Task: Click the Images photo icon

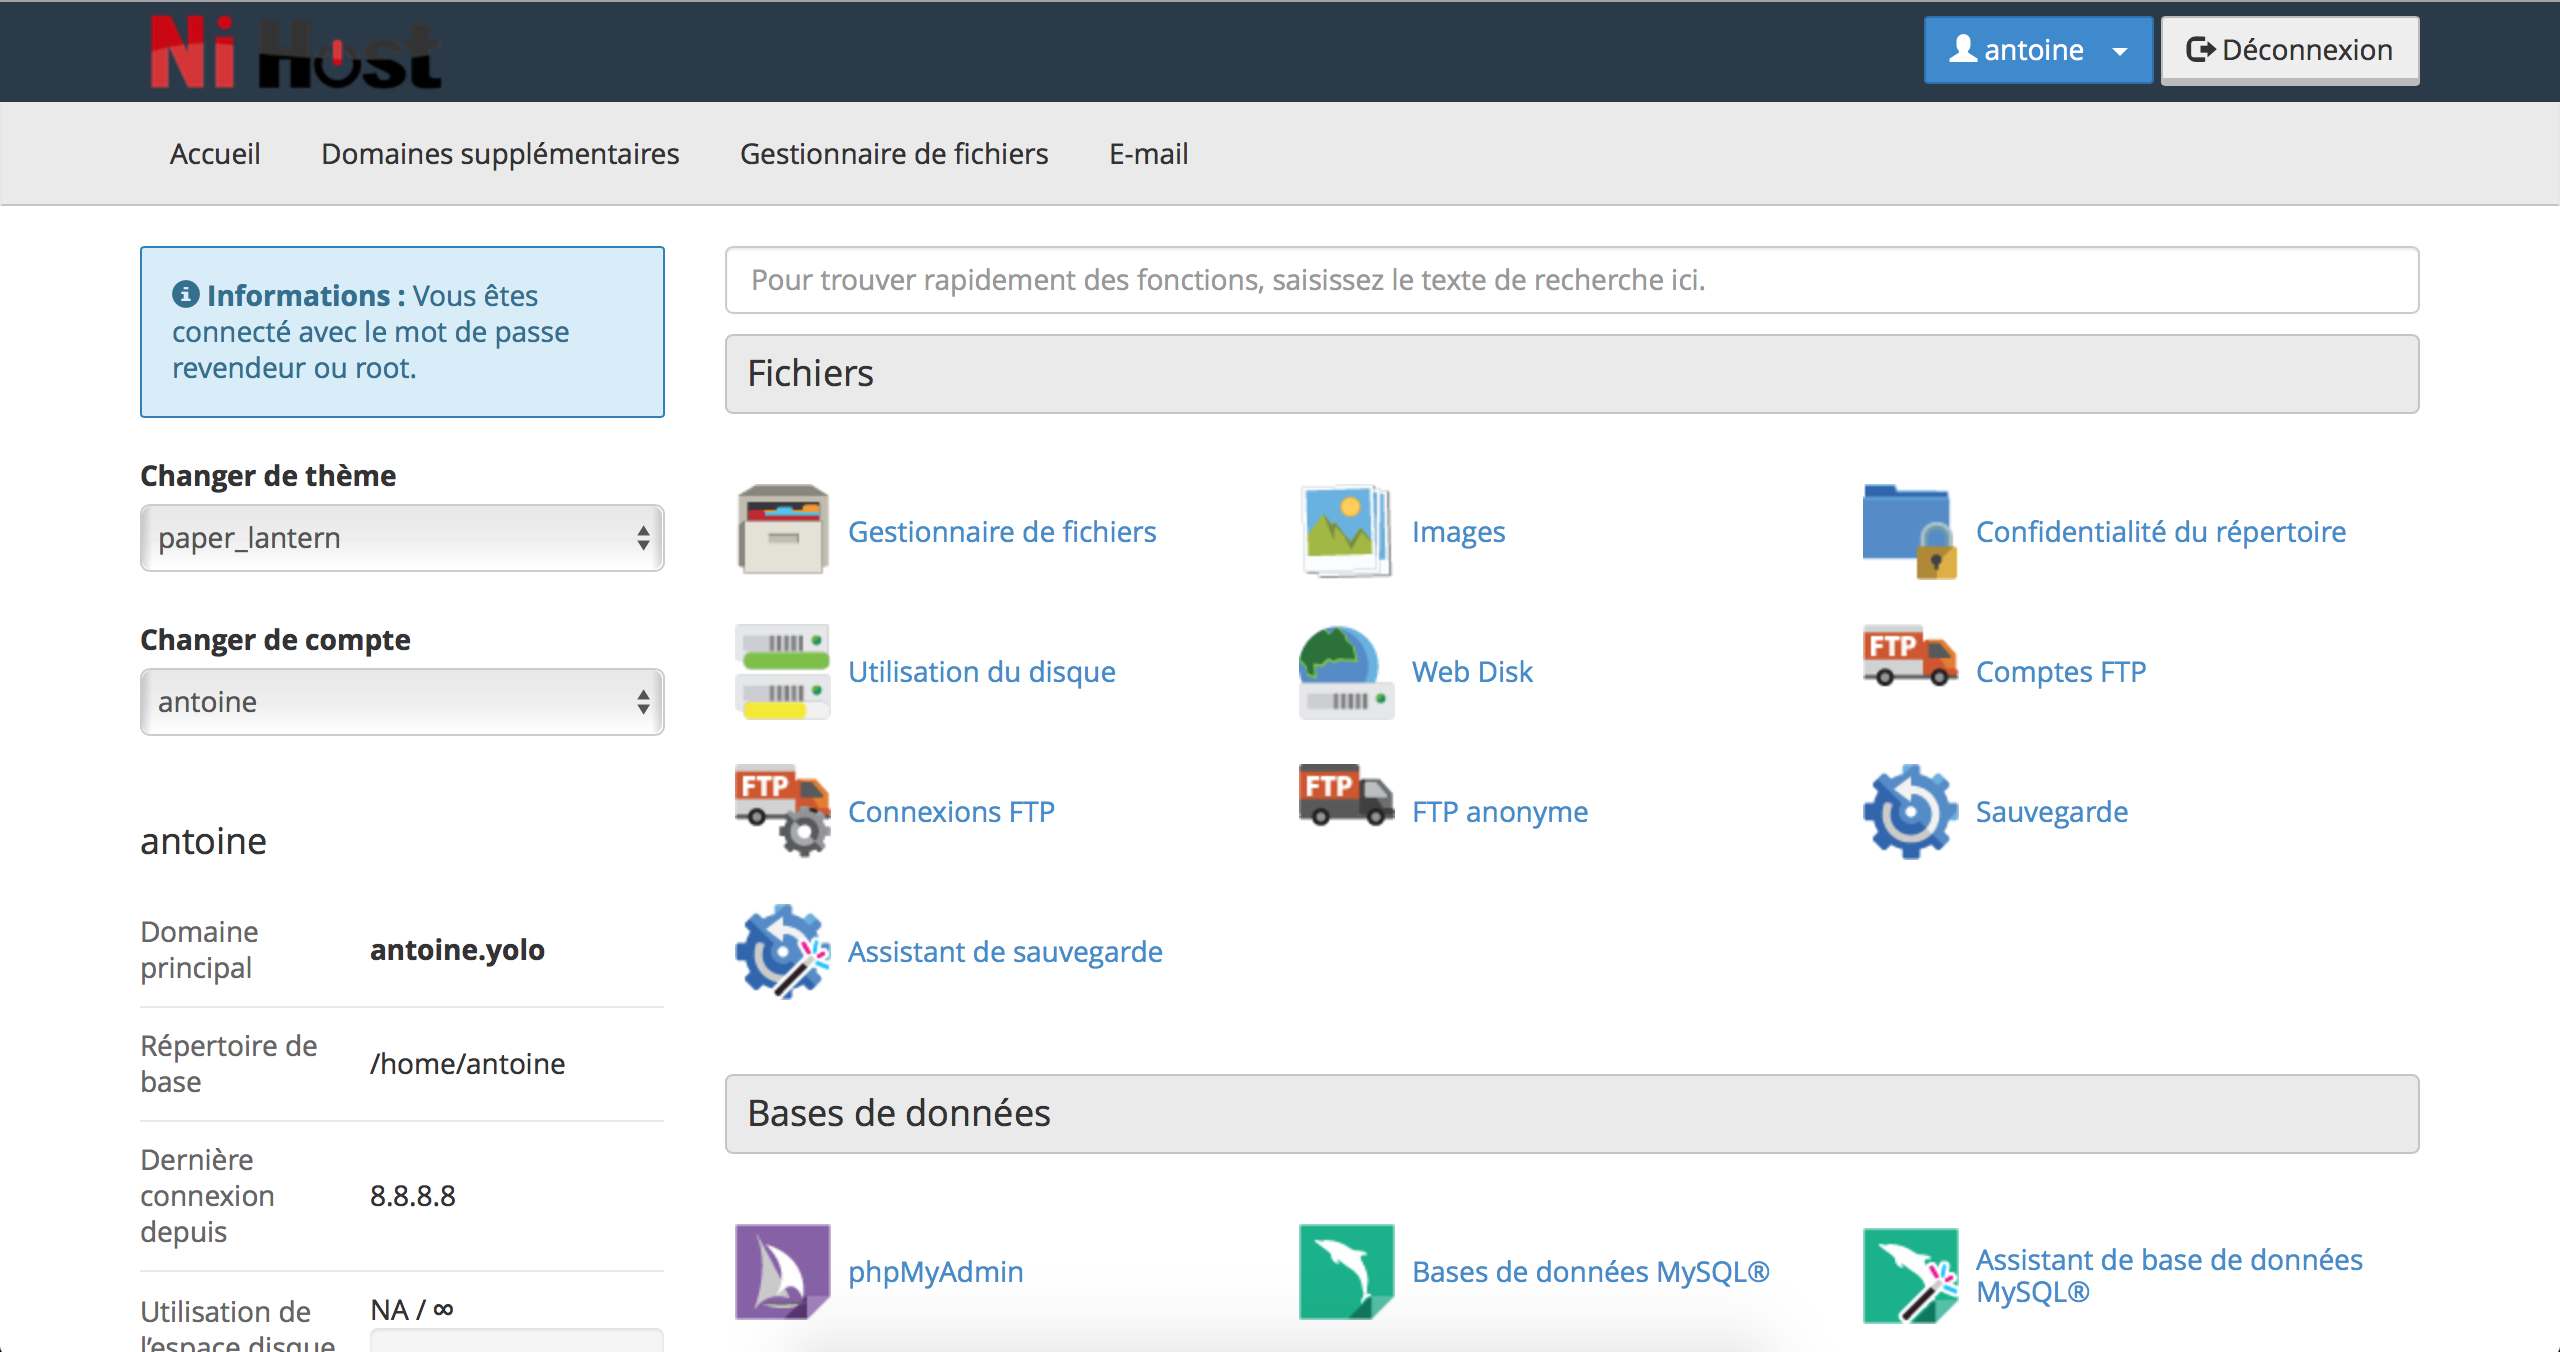Action: tap(1347, 531)
